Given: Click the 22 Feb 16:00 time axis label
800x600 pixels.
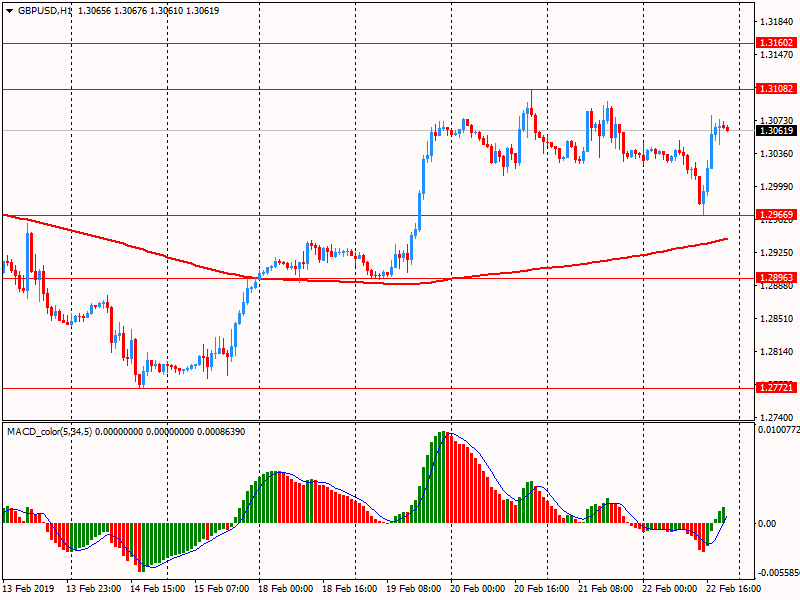Looking at the screenshot, I should click(733, 590).
